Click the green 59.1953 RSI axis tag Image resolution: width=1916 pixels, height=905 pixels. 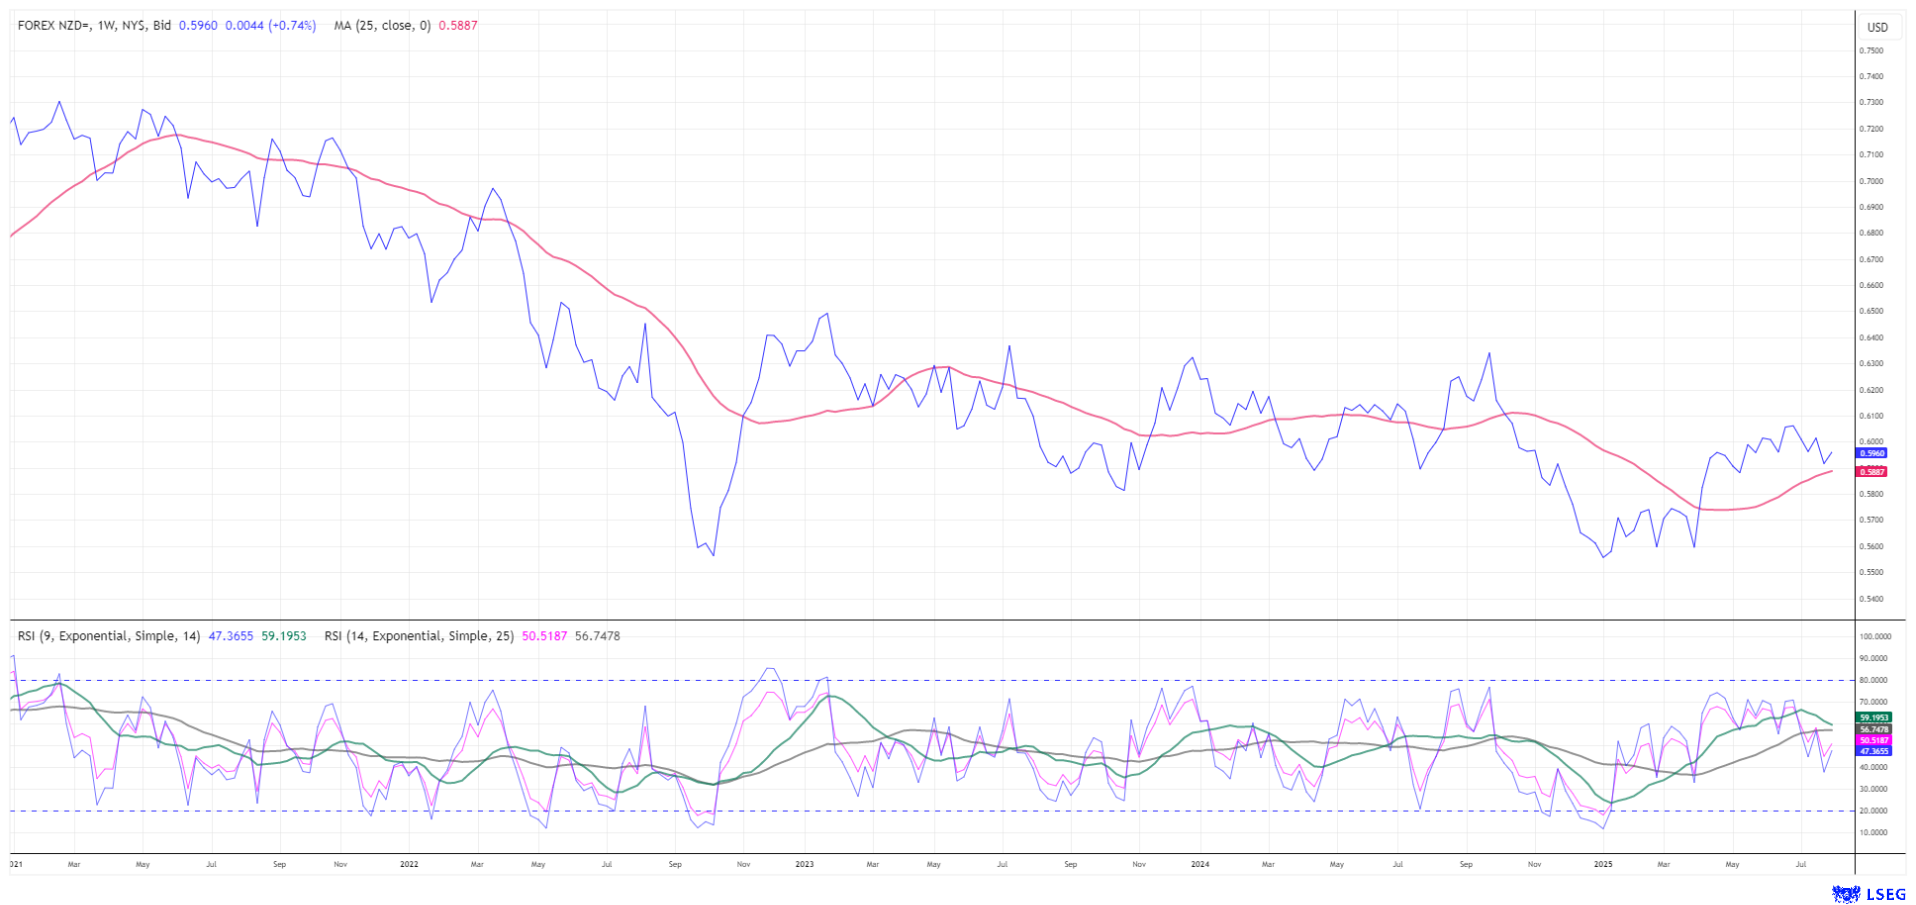[x=1873, y=718]
